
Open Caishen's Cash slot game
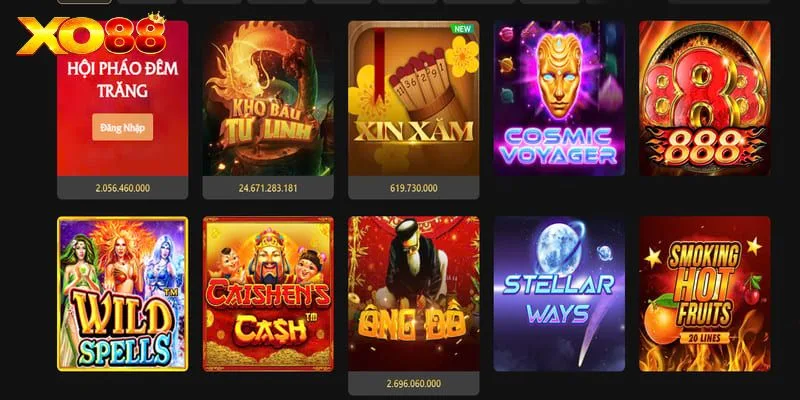click(x=268, y=294)
